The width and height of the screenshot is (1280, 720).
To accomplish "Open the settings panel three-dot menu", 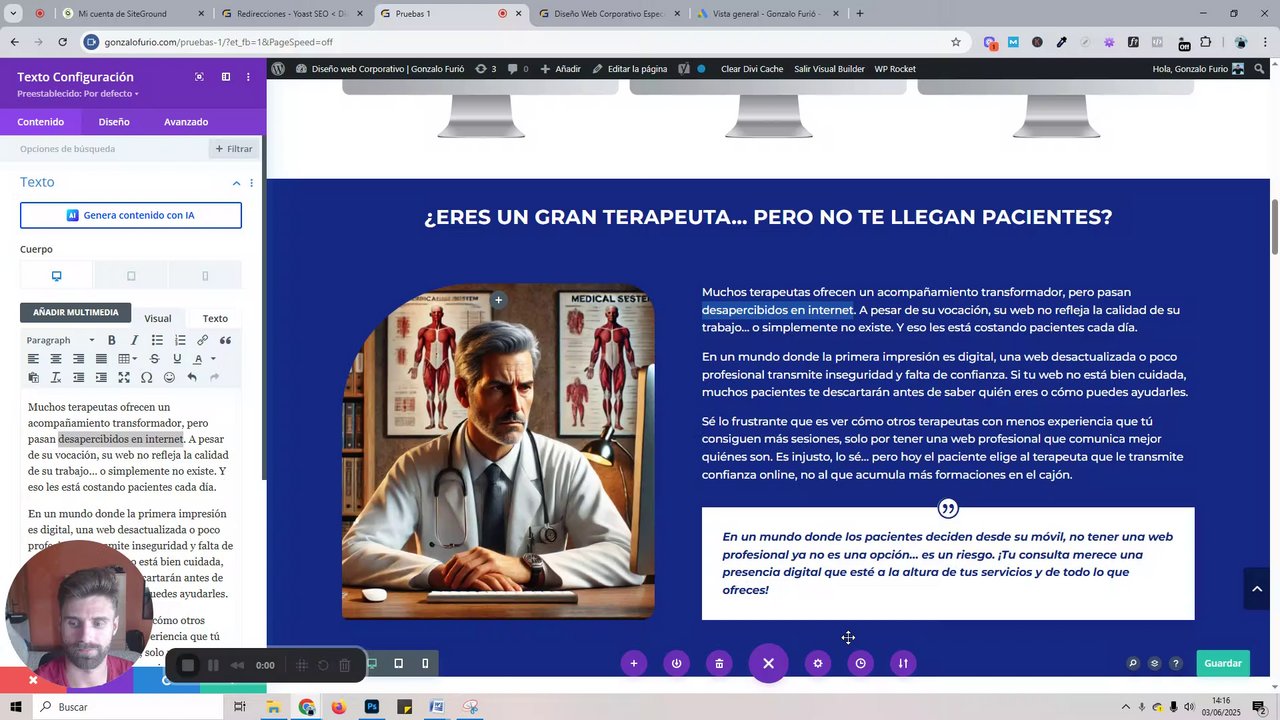I will [x=248, y=77].
